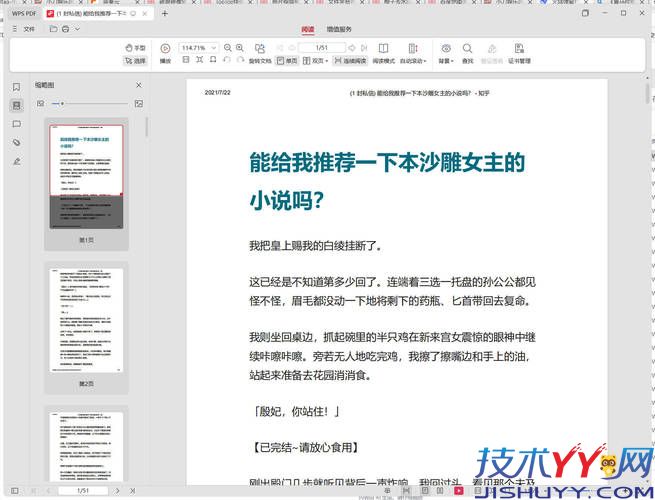The height and width of the screenshot is (500, 655).
Task: Click Rotate Document (旋转文档) button
Action: pos(260,53)
